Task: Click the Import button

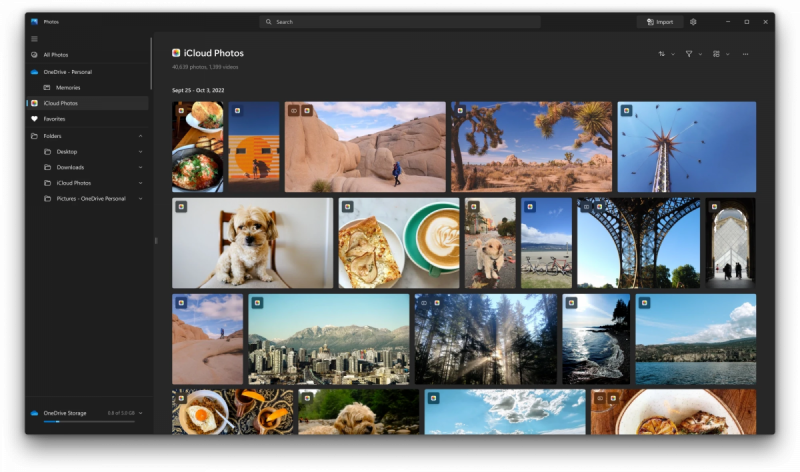Action: (661, 21)
